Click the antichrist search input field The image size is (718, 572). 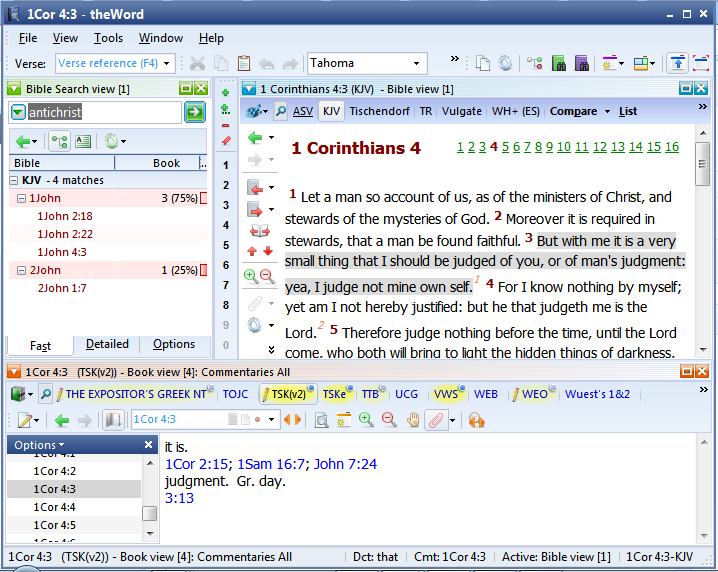(100, 112)
